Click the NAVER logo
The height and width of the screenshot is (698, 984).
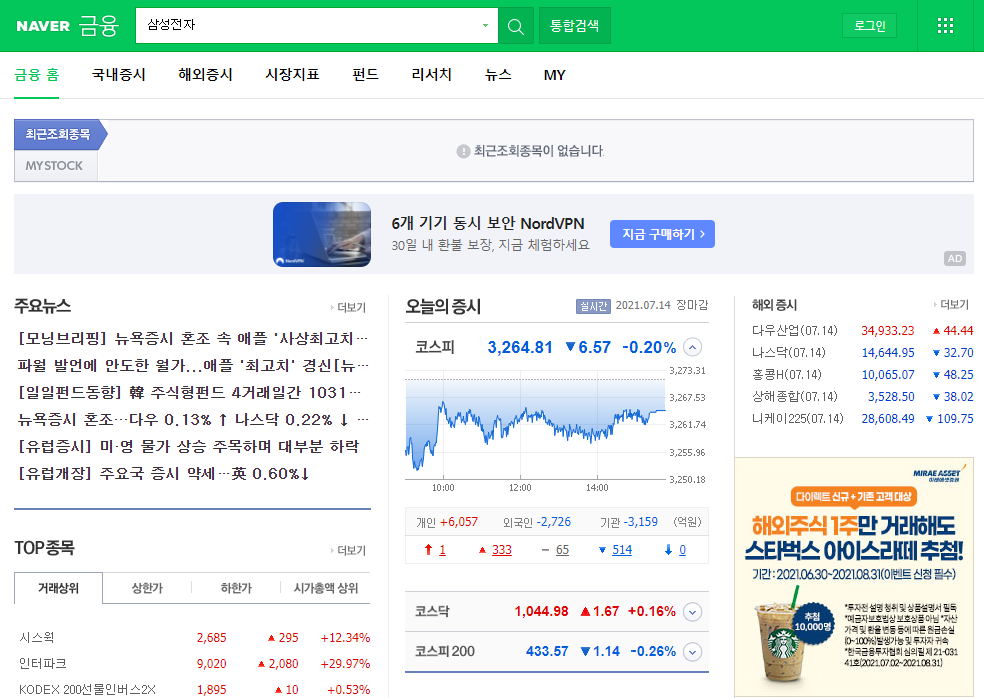[43, 26]
